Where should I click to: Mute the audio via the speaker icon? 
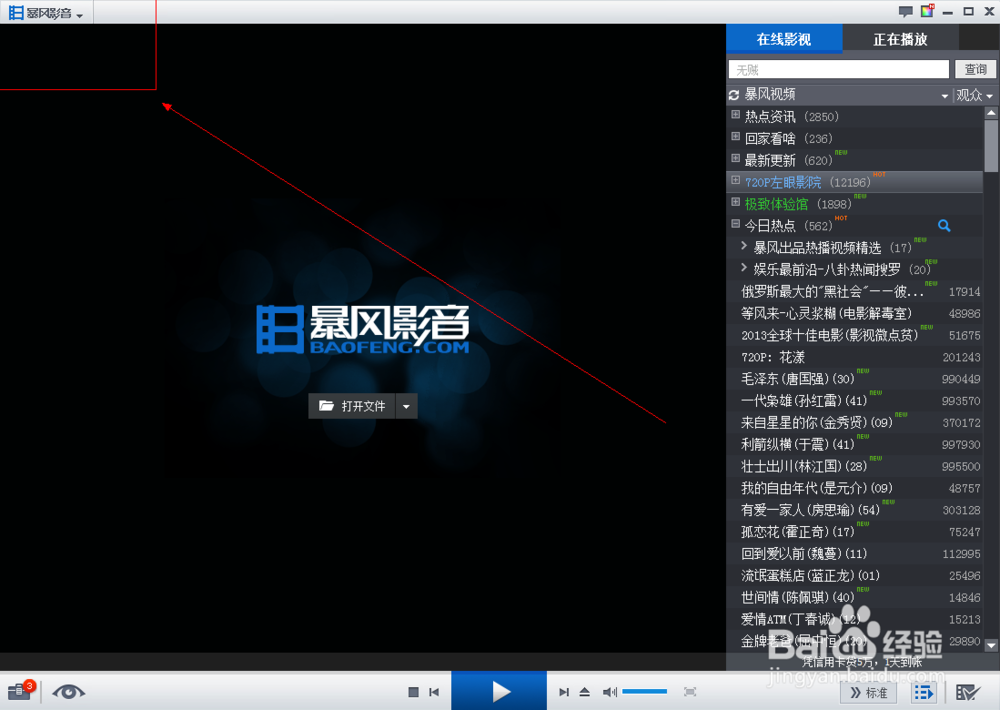610,692
